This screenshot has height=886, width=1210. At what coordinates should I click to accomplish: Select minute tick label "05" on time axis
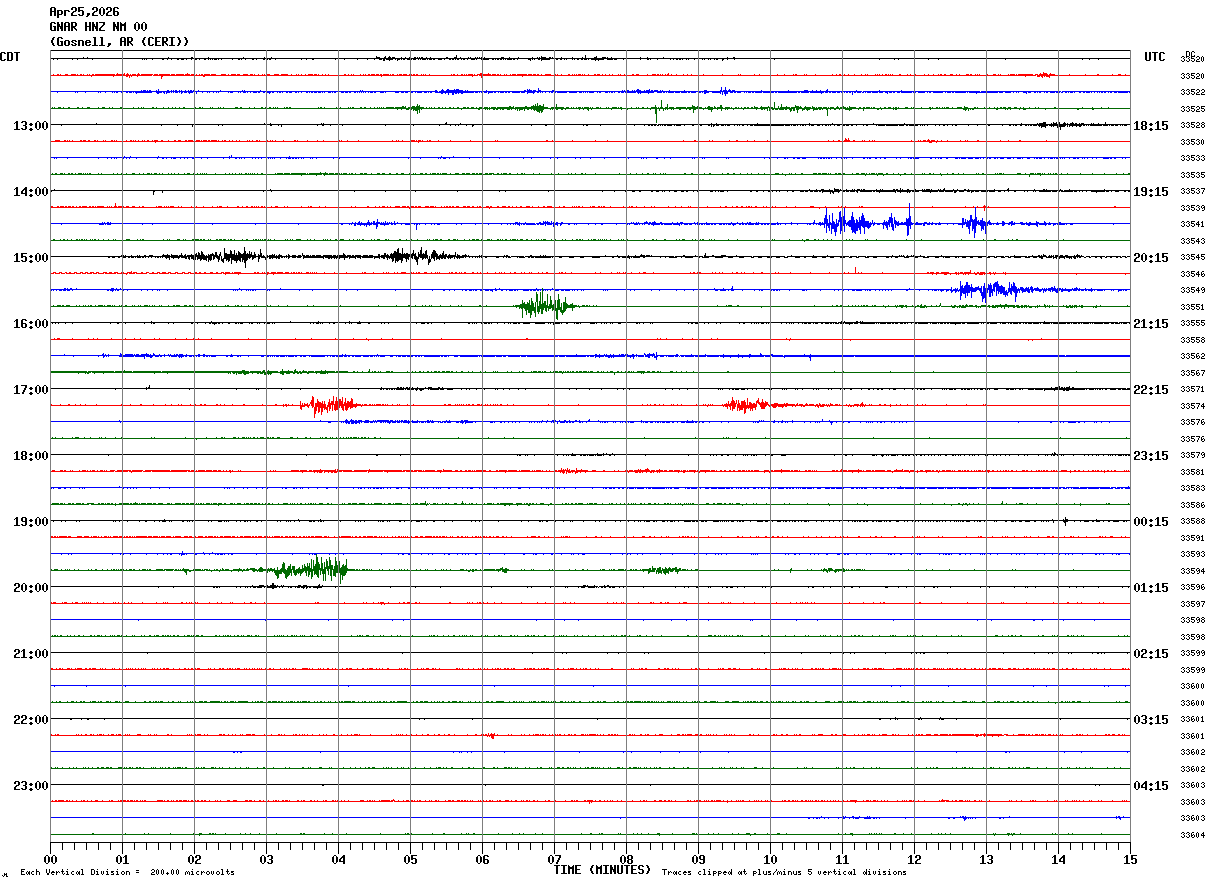coord(410,860)
